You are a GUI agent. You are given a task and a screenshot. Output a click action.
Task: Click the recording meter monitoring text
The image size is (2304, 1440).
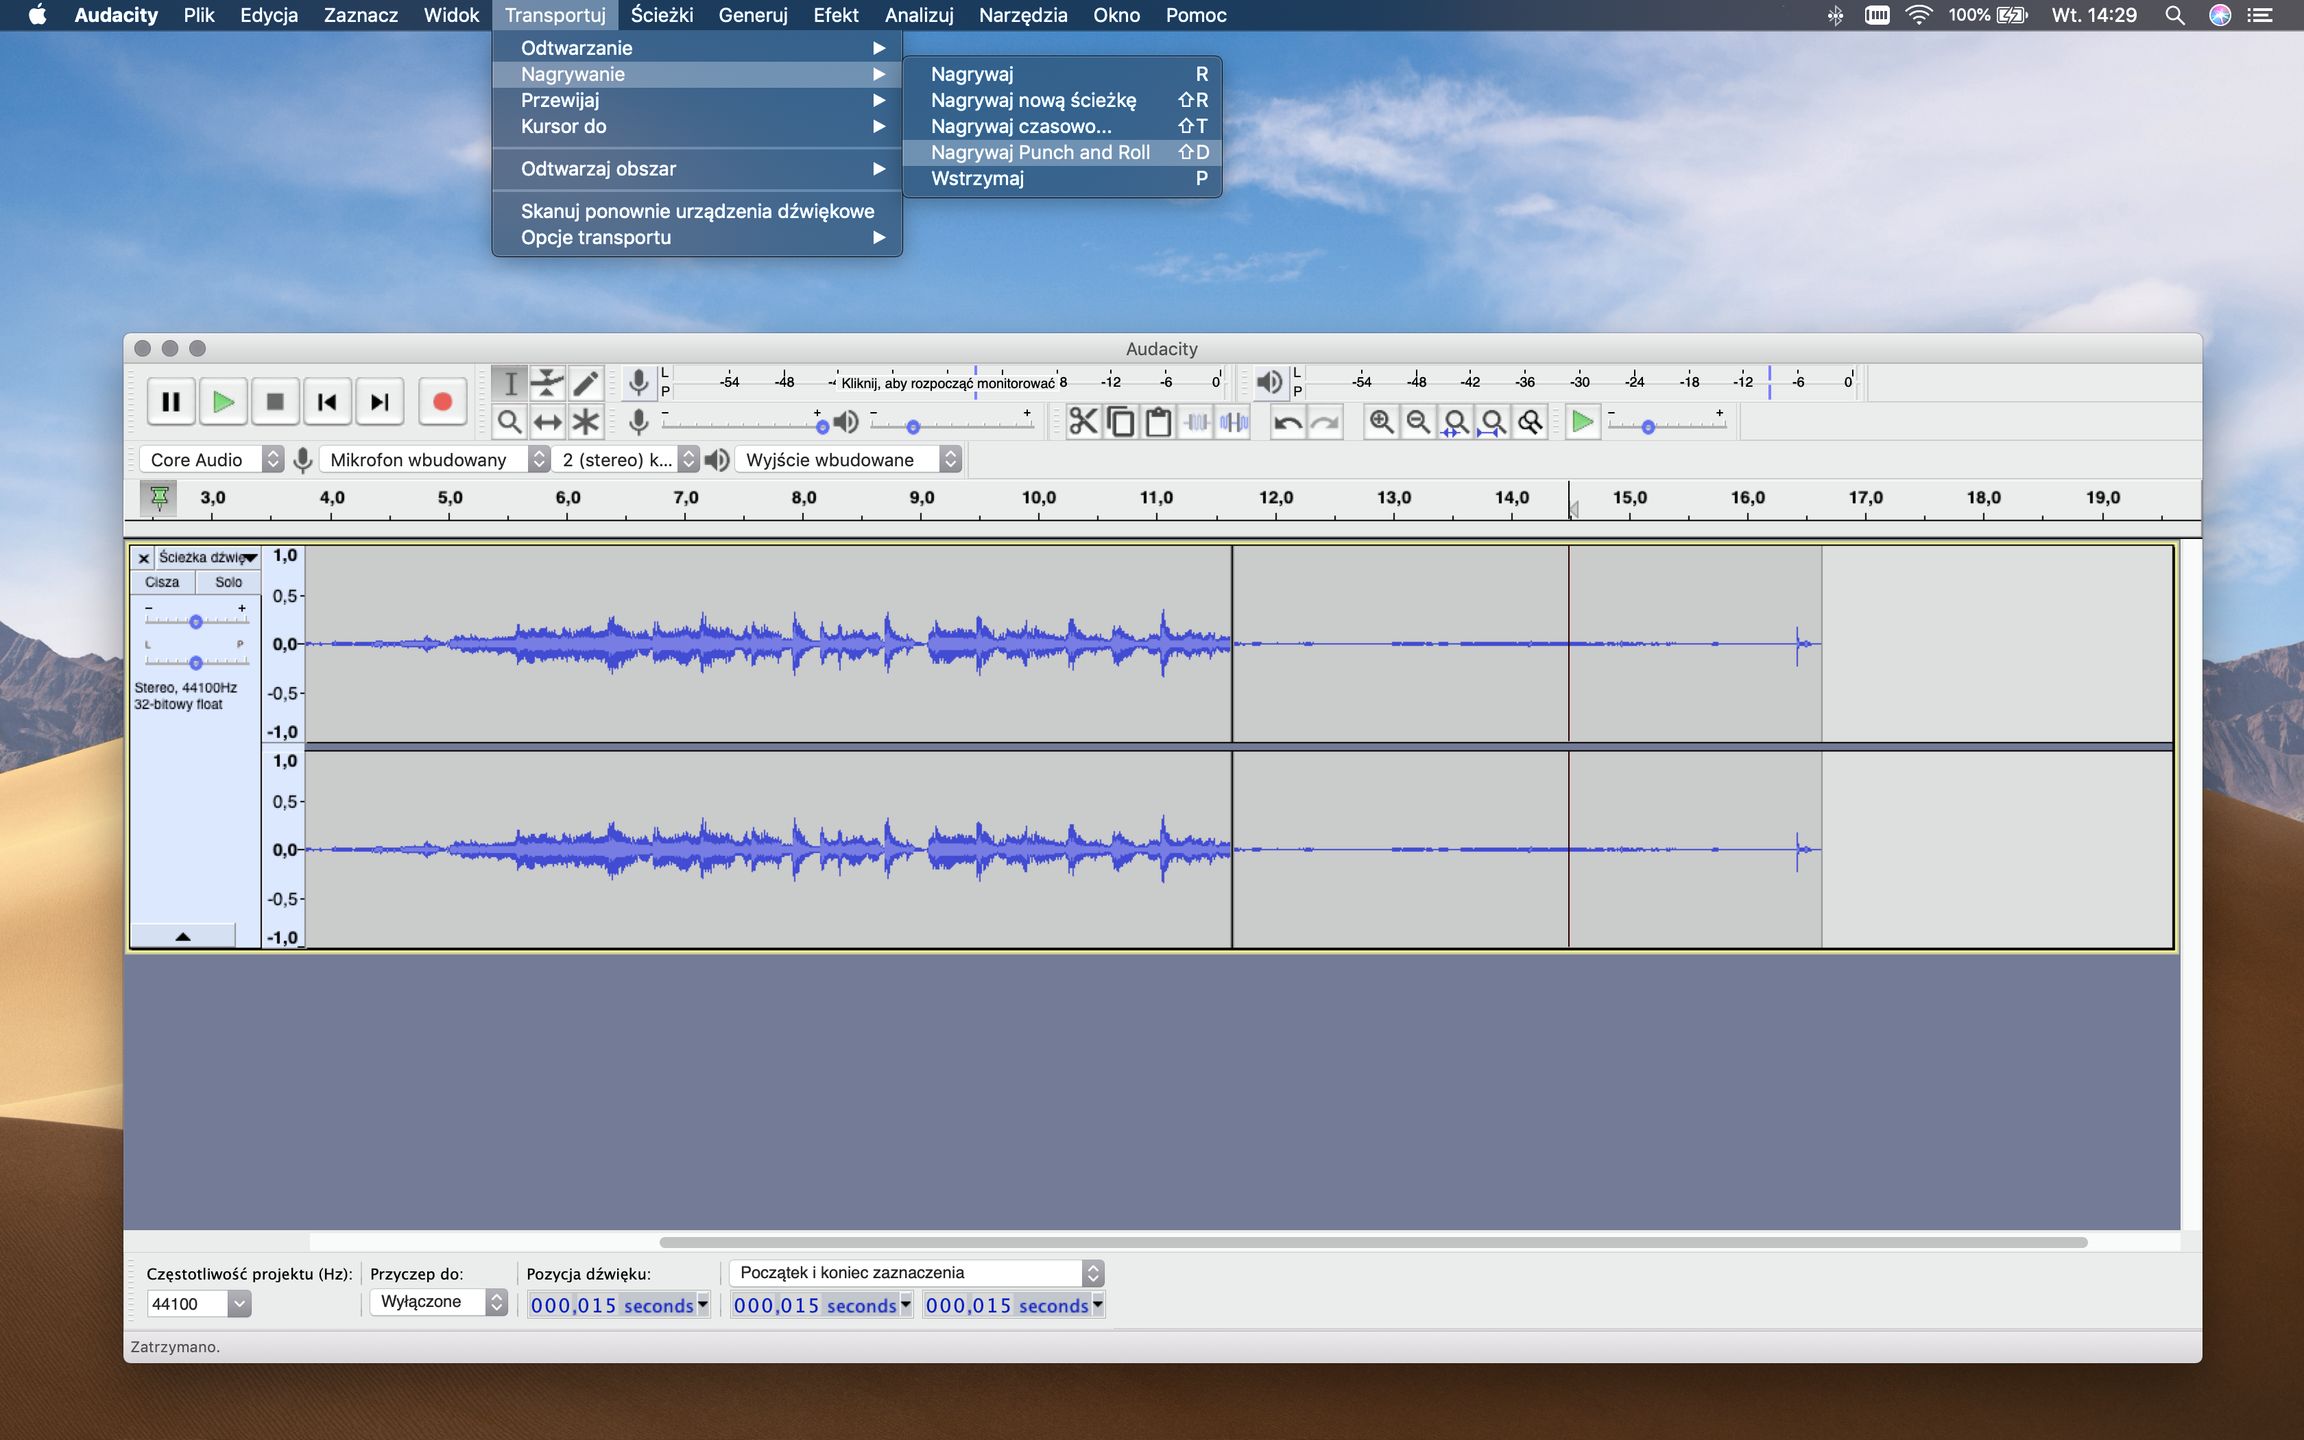946,383
